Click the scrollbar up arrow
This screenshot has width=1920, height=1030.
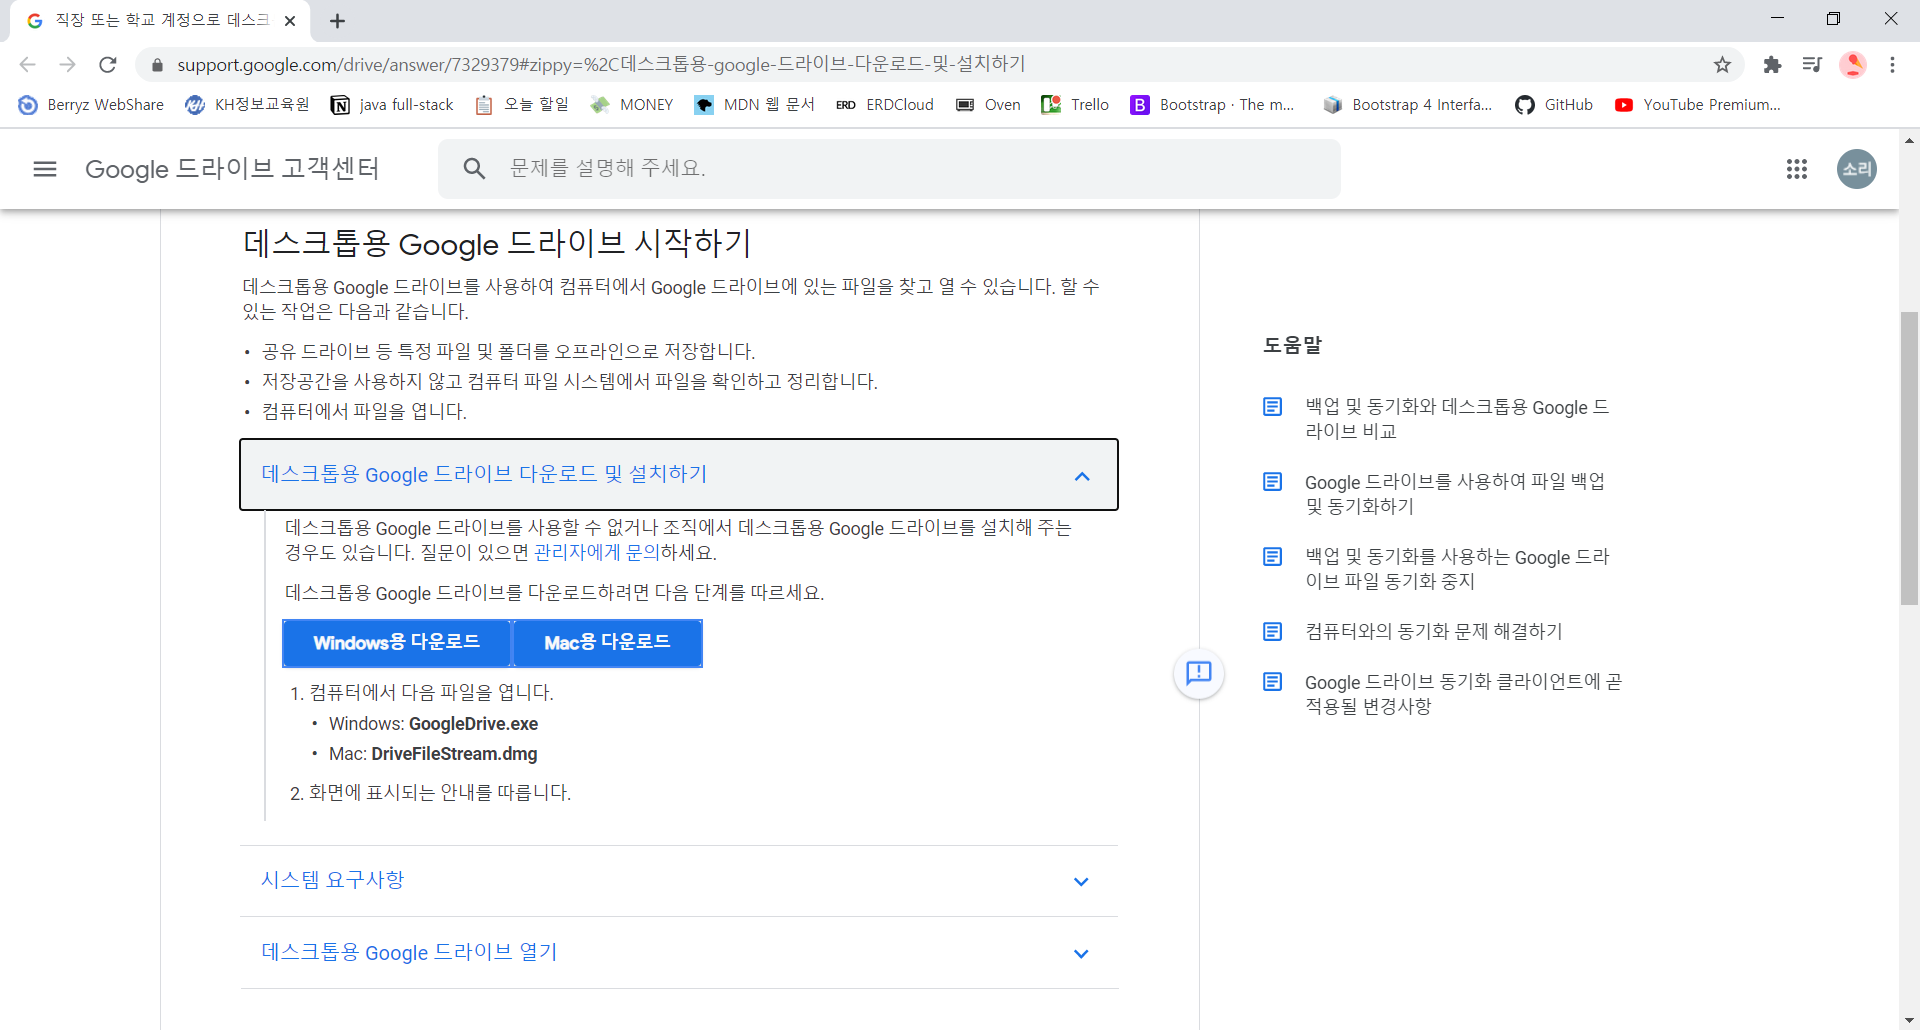click(1910, 140)
